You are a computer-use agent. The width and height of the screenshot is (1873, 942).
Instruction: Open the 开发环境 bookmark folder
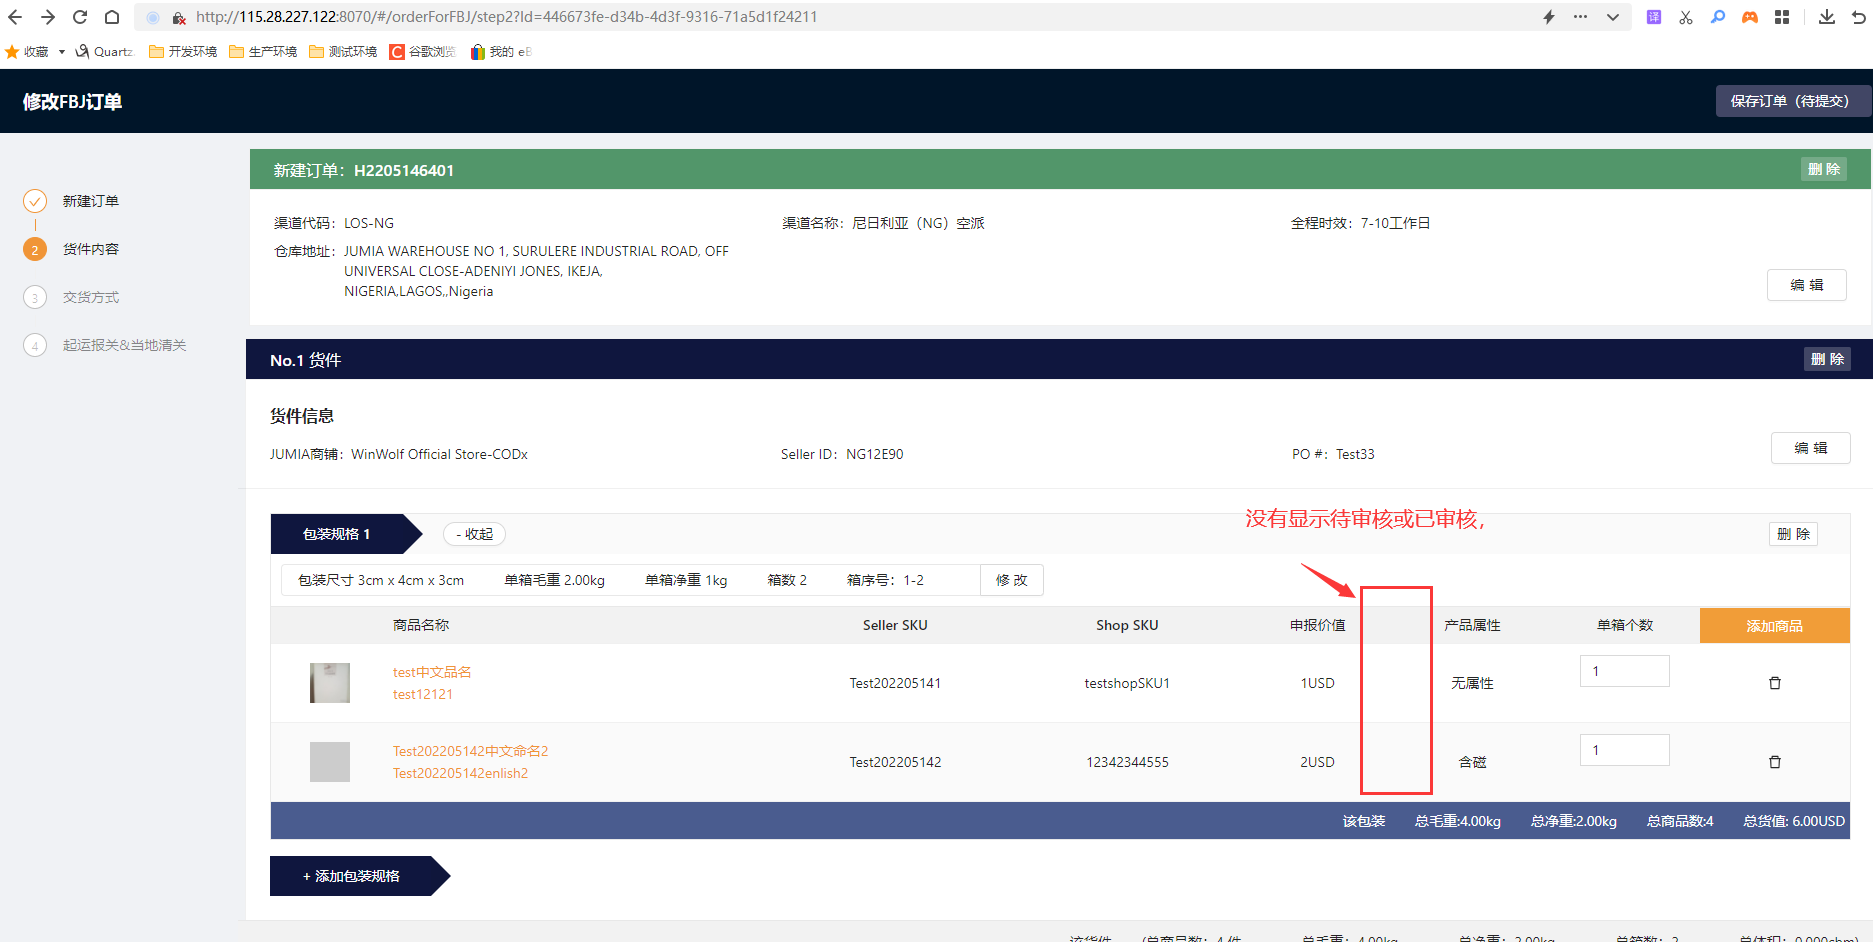tap(183, 52)
